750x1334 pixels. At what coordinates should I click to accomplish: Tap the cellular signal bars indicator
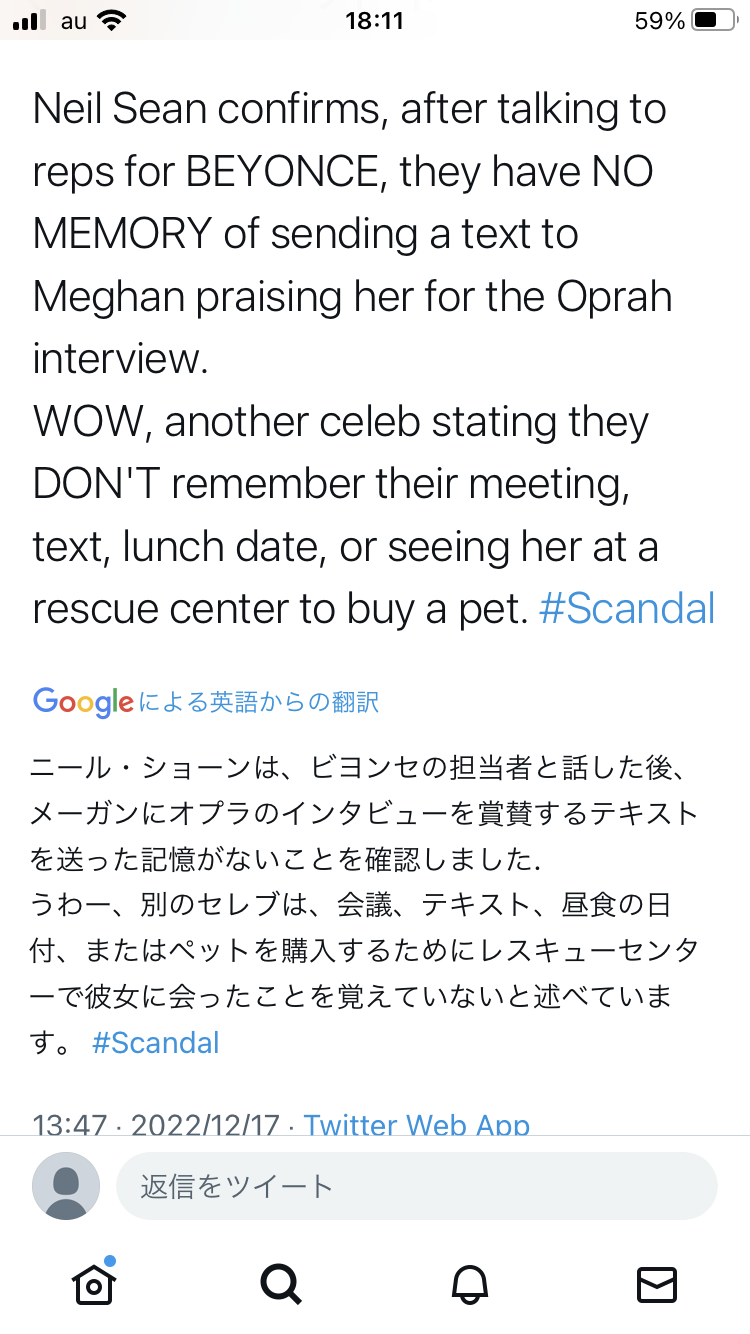tap(30, 21)
